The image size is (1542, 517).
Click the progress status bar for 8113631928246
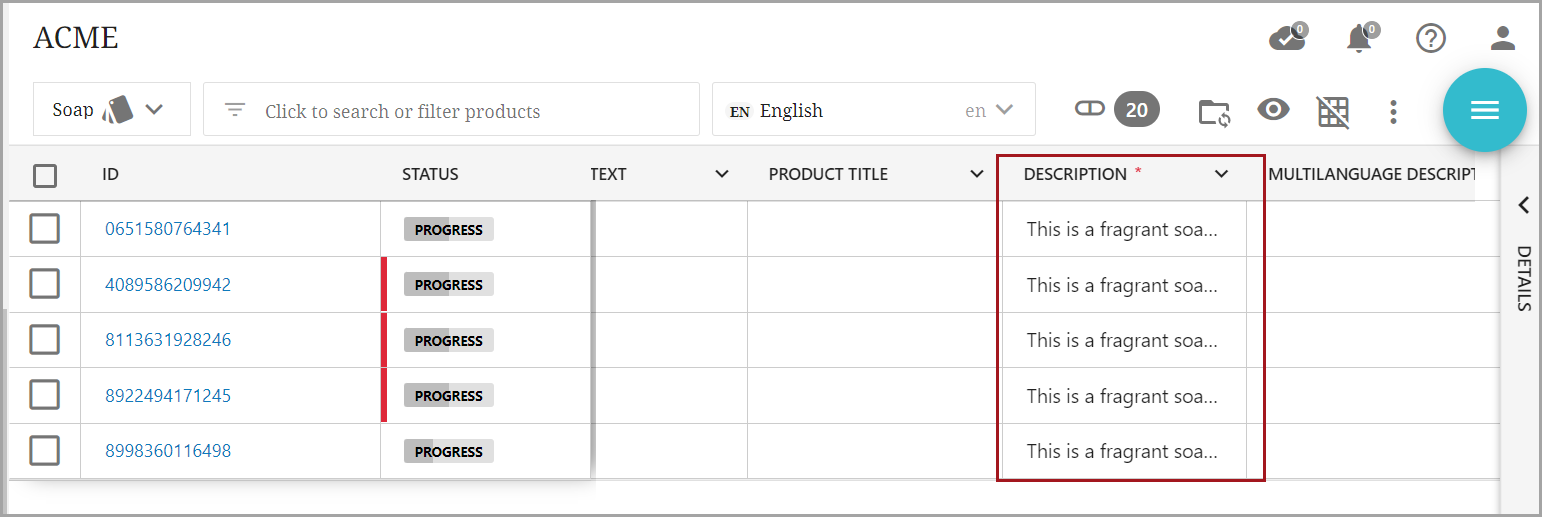(449, 341)
